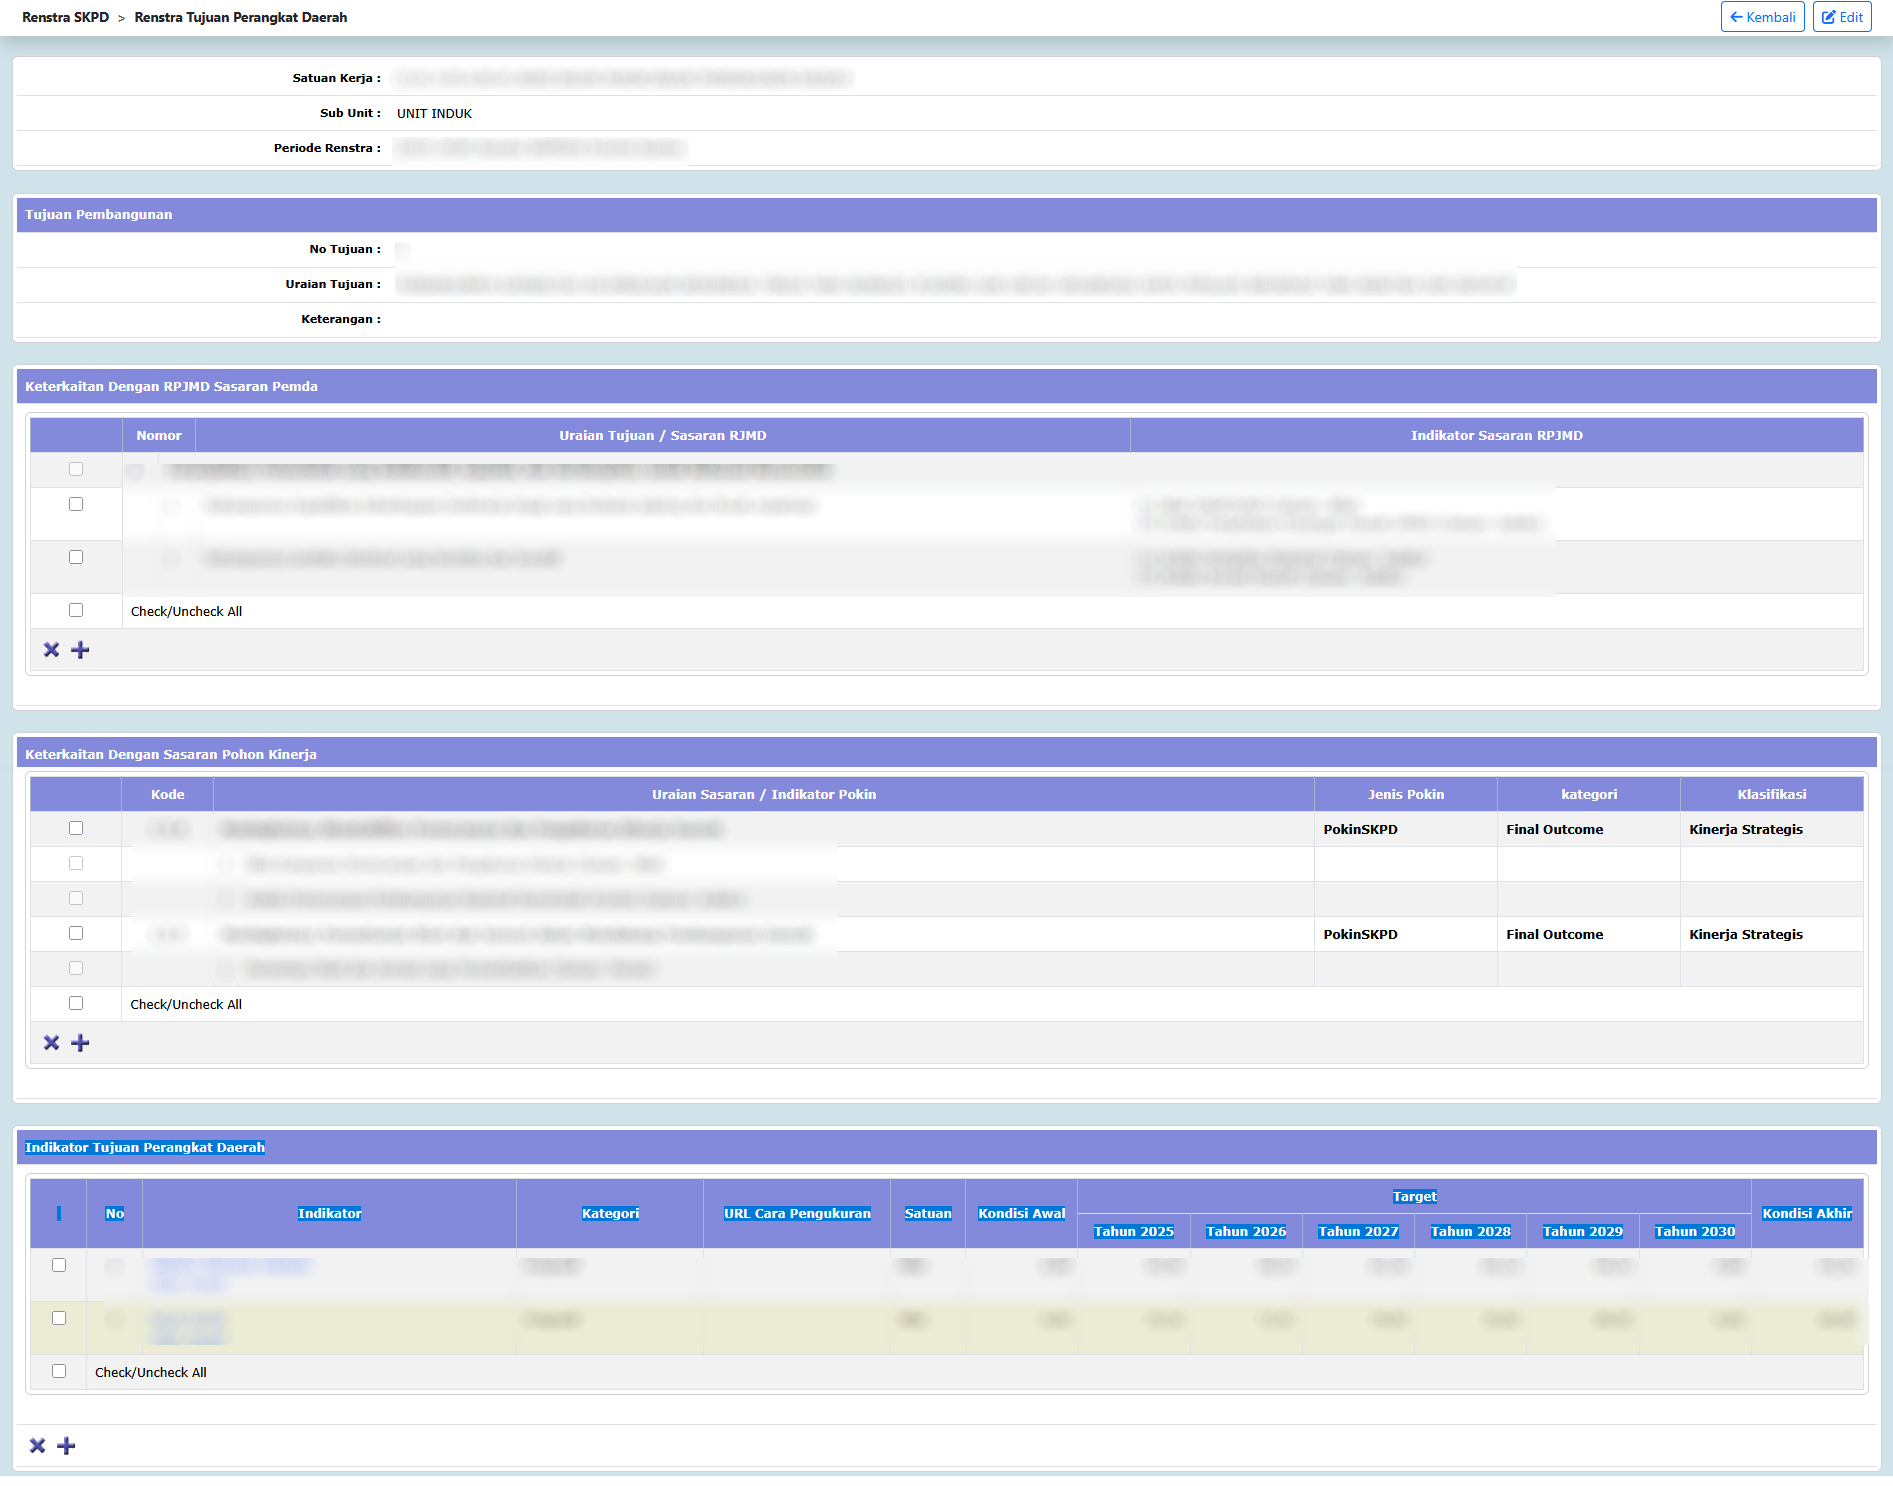Click the add plus icon under Indikator Tujuan table
Screen dimensions: 1893x1486
[67, 1446]
